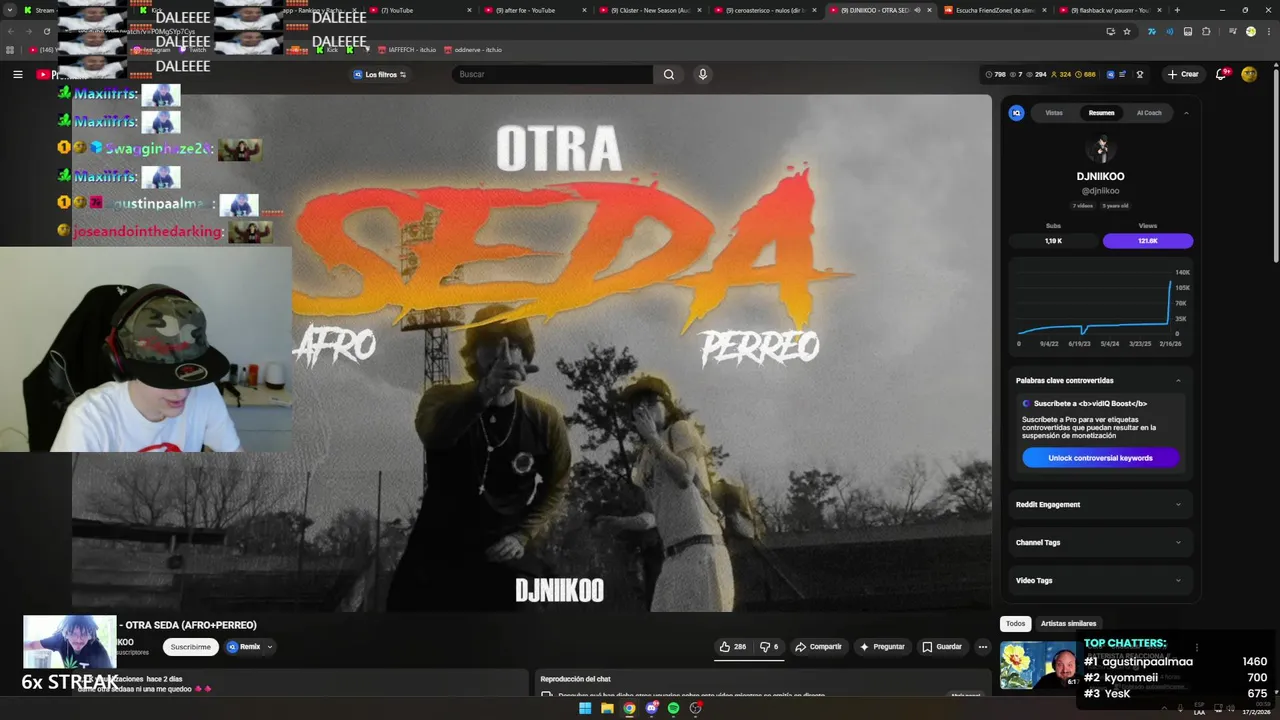
Task: Click vidIQ list icon in stats bar
Action: (1124, 74)
